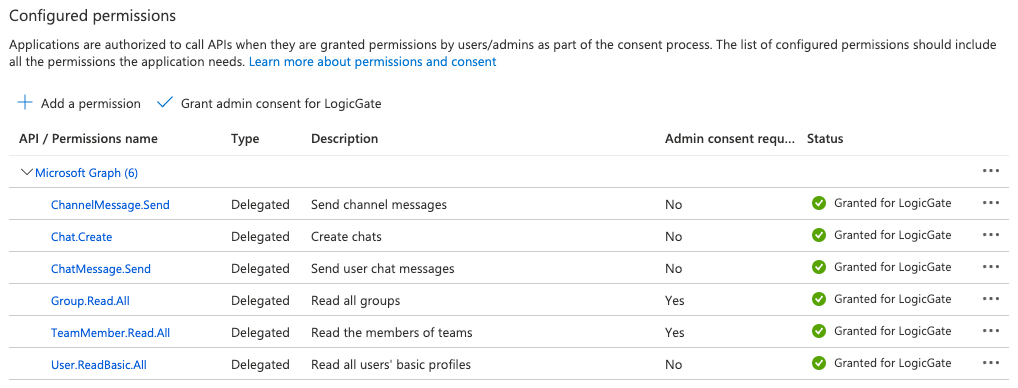Image resolution: width=1018 pixels, height=388 pixels.
Task: Click admin consent No for ChannelMessage.Send
Action: [x=673, y=204]
